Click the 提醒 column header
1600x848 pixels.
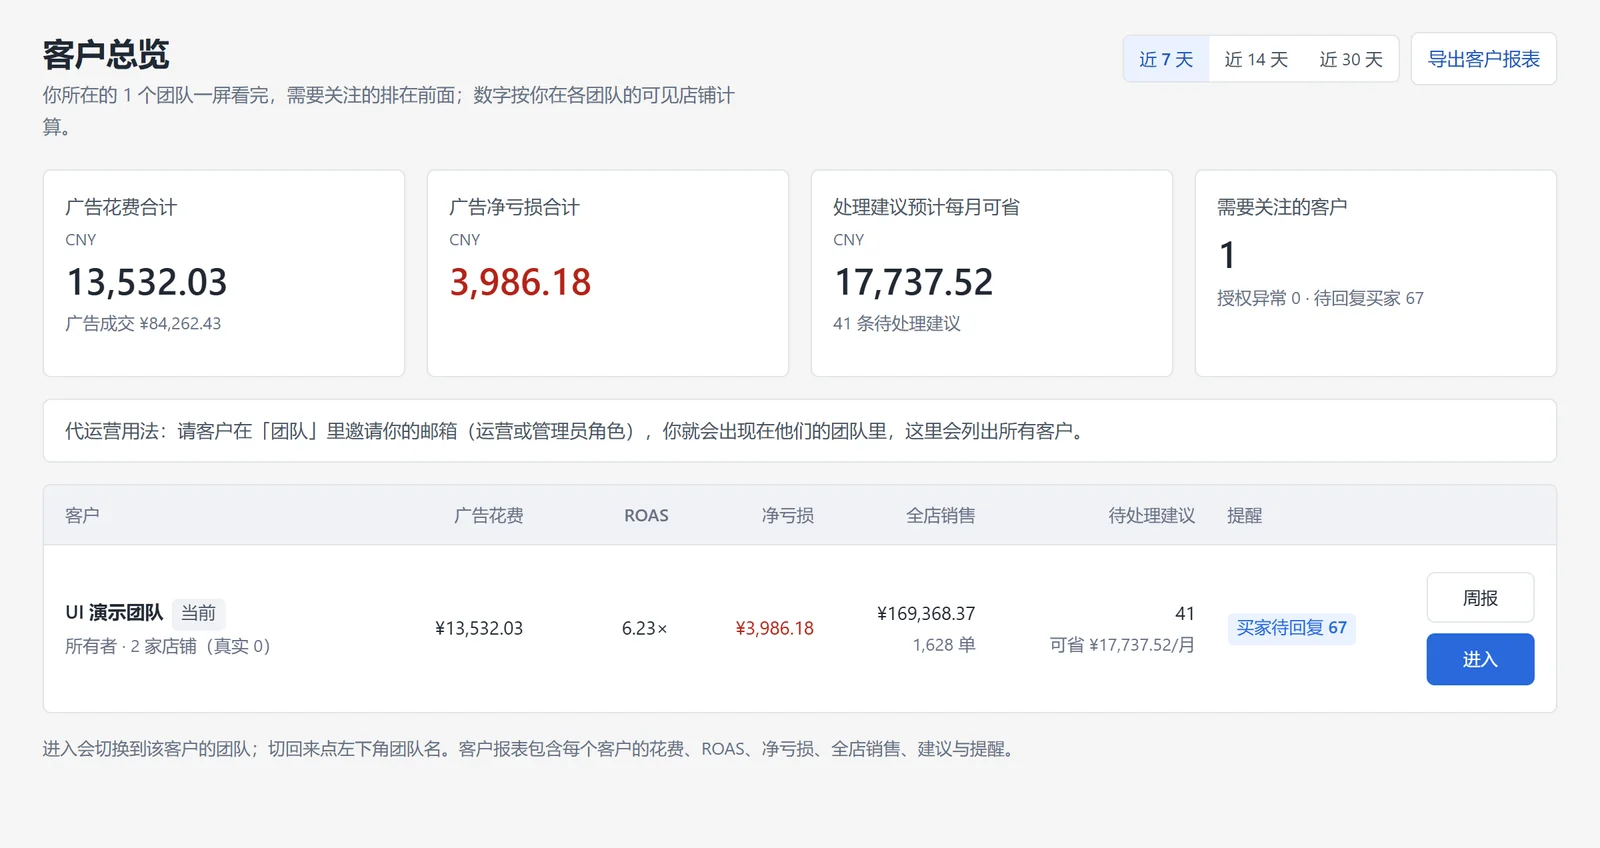click(1245, 515)
